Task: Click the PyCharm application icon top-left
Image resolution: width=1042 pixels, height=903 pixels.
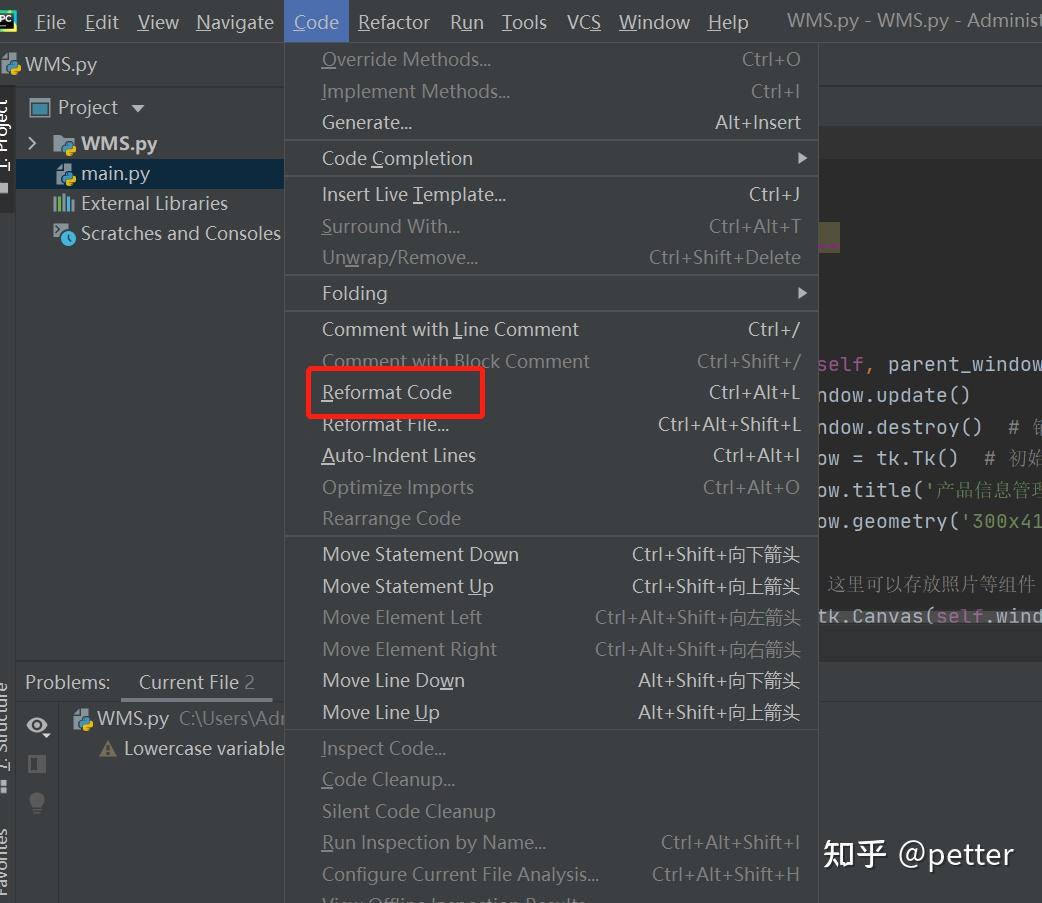Action: pyautogui.click(x=11, y=20)
